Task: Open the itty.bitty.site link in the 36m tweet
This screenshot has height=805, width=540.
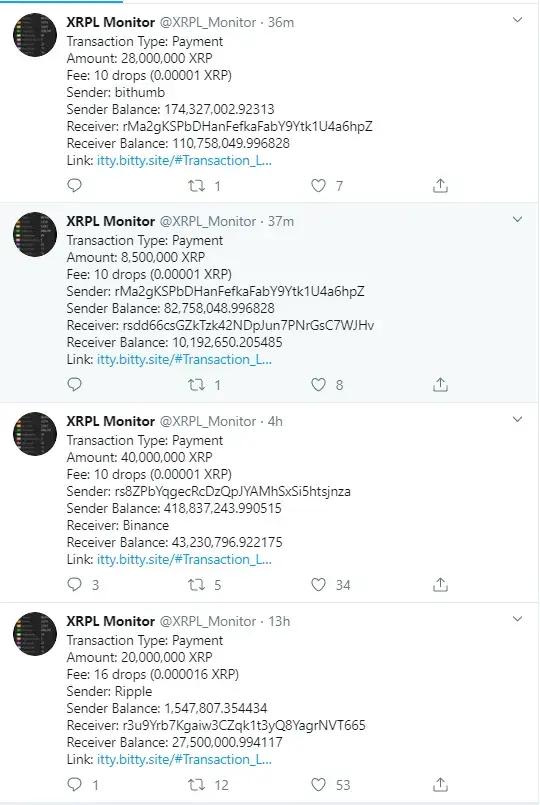Action: click(184, 160)
